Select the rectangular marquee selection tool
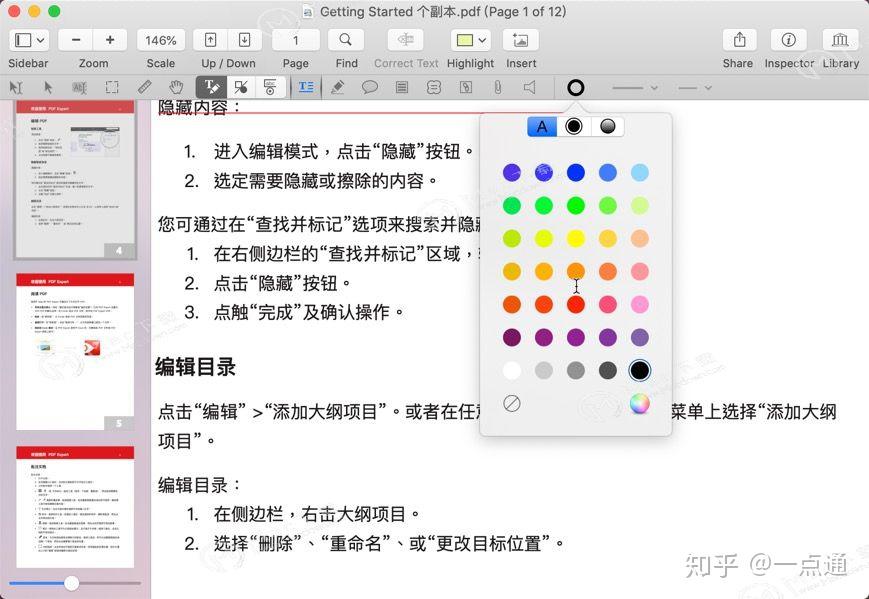This screenshot has width=869, height=599. 112,88
